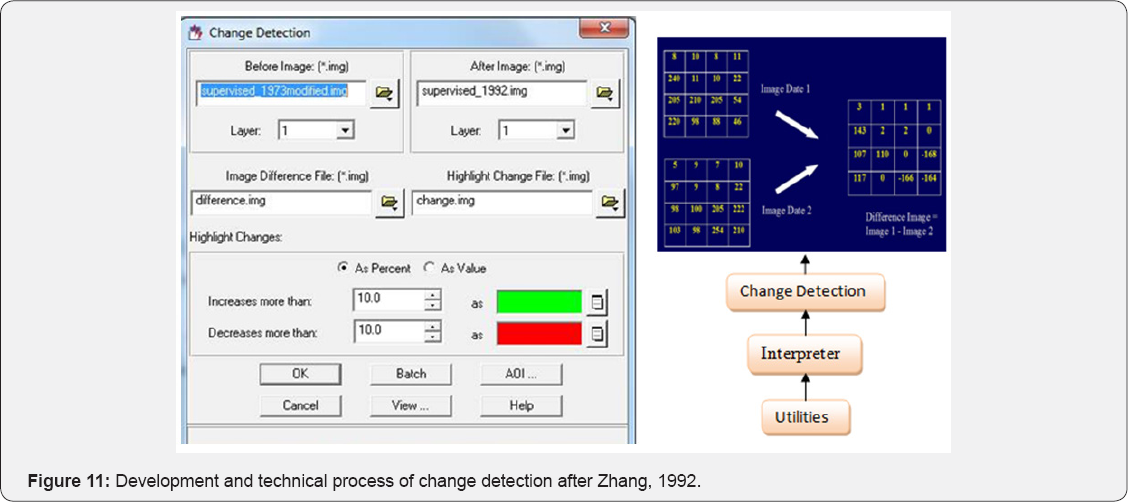Open file browser for After Image
1128x502 pixels.
tap(604, 93)
